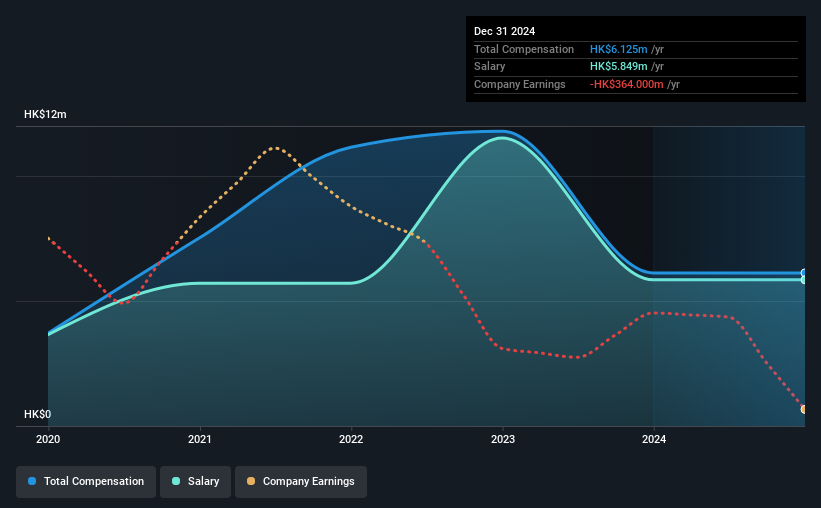The image size is (821, 508).
Task: Click the Salary tooltip row label
Action: (x=490, y=67)
